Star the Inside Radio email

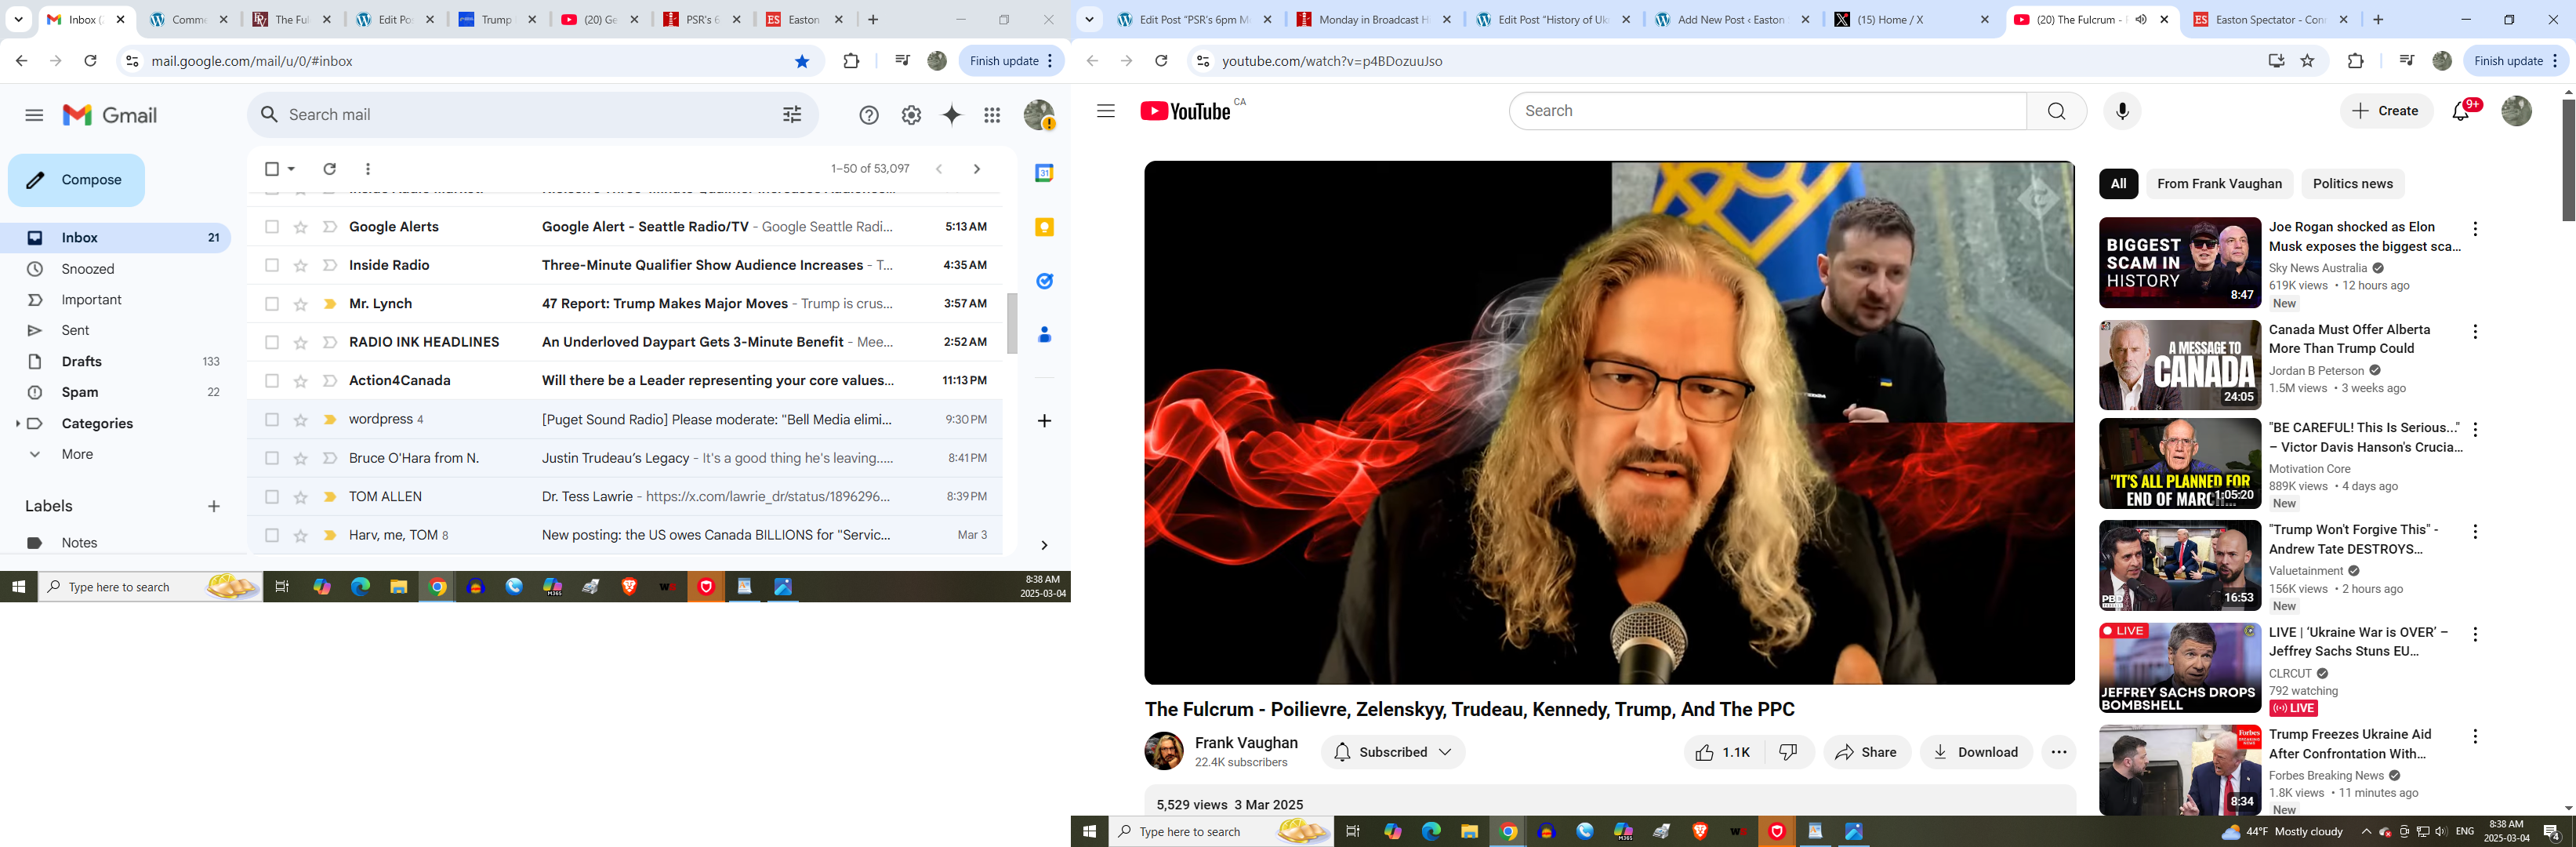pos(300,265)
